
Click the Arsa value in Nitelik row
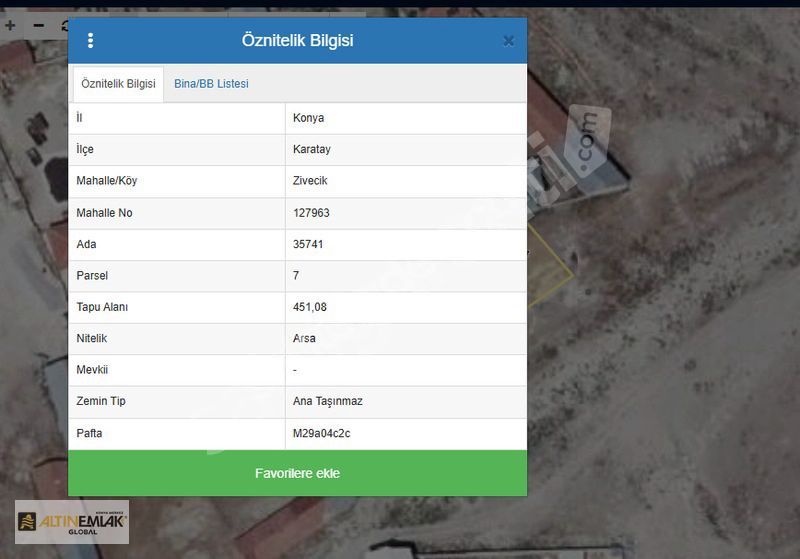coord(304,338)
